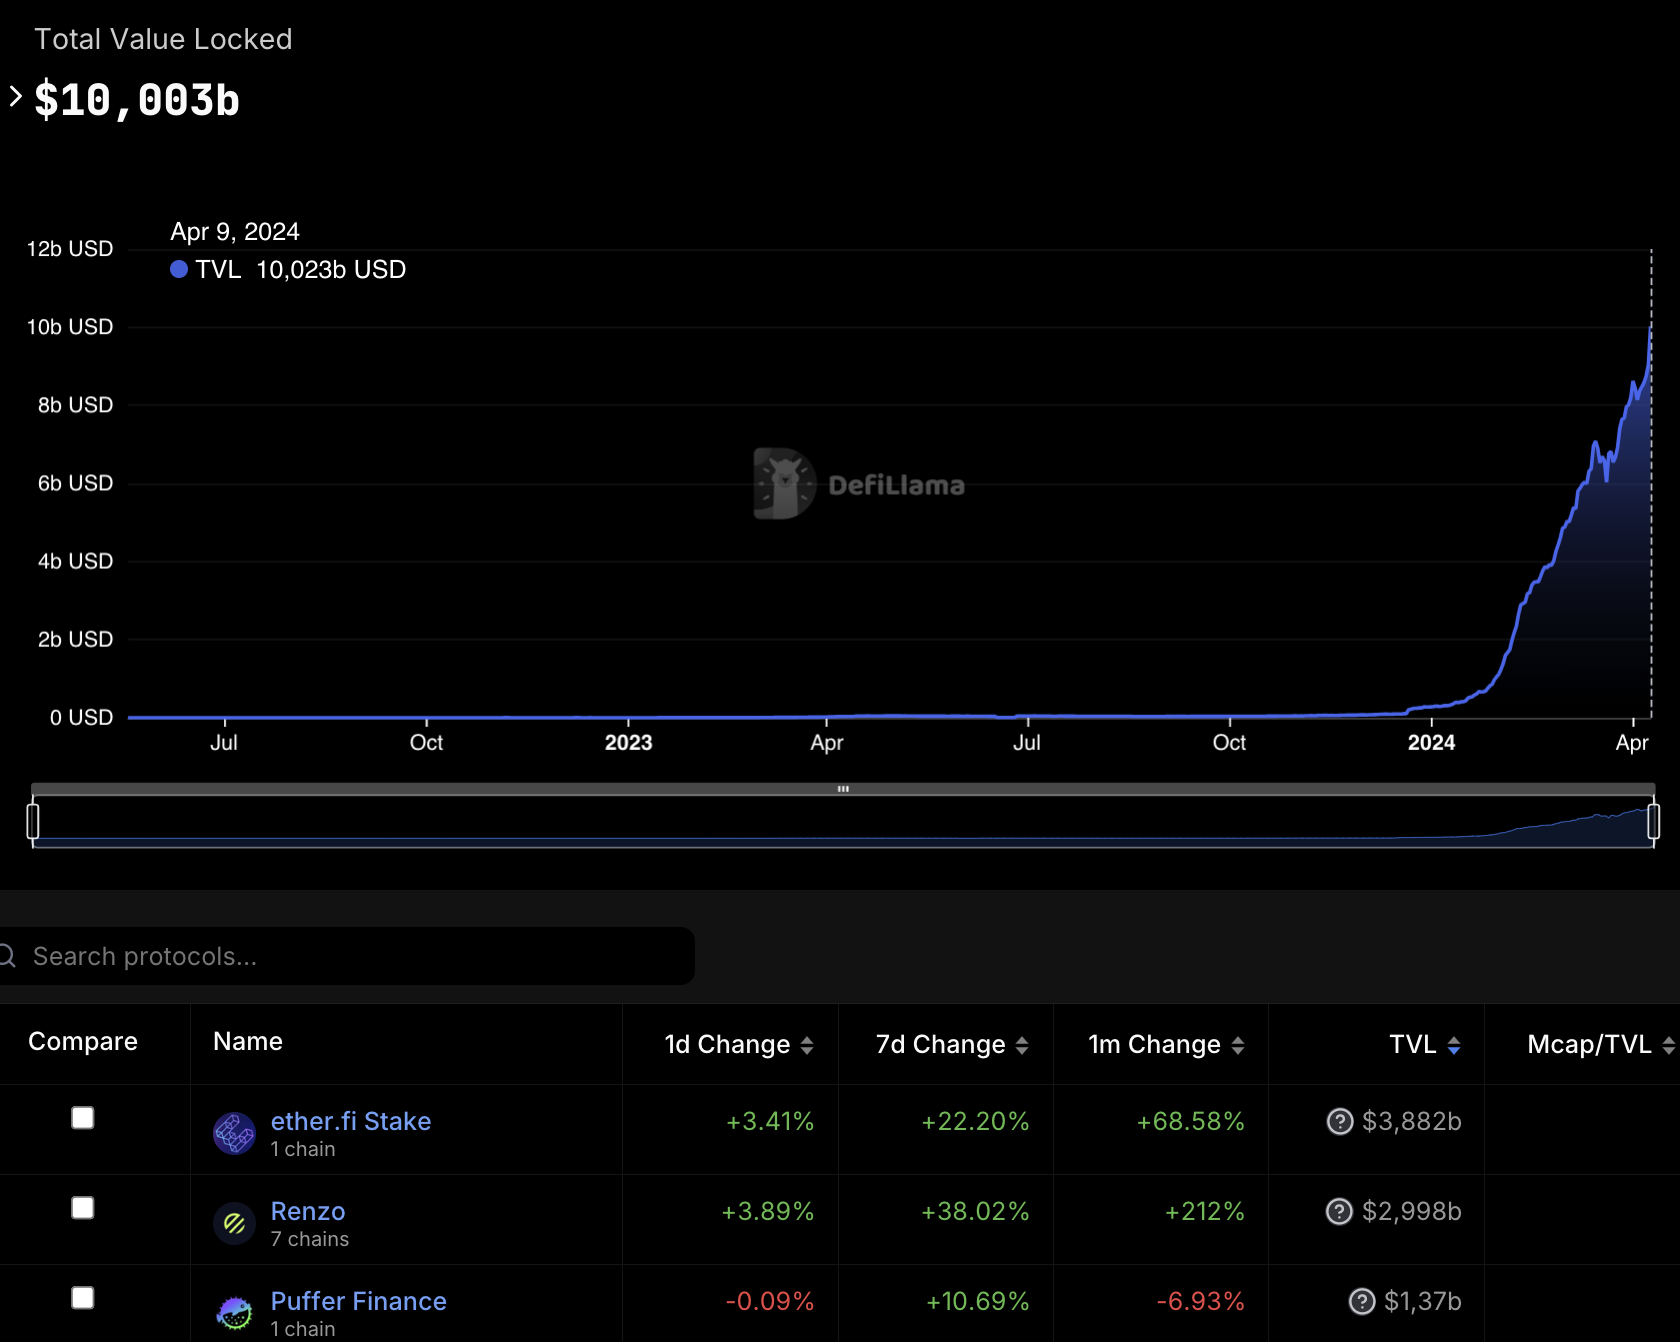Click the Name column header
Viewport: 1680px width, 1342px height.
(248, 1041)
